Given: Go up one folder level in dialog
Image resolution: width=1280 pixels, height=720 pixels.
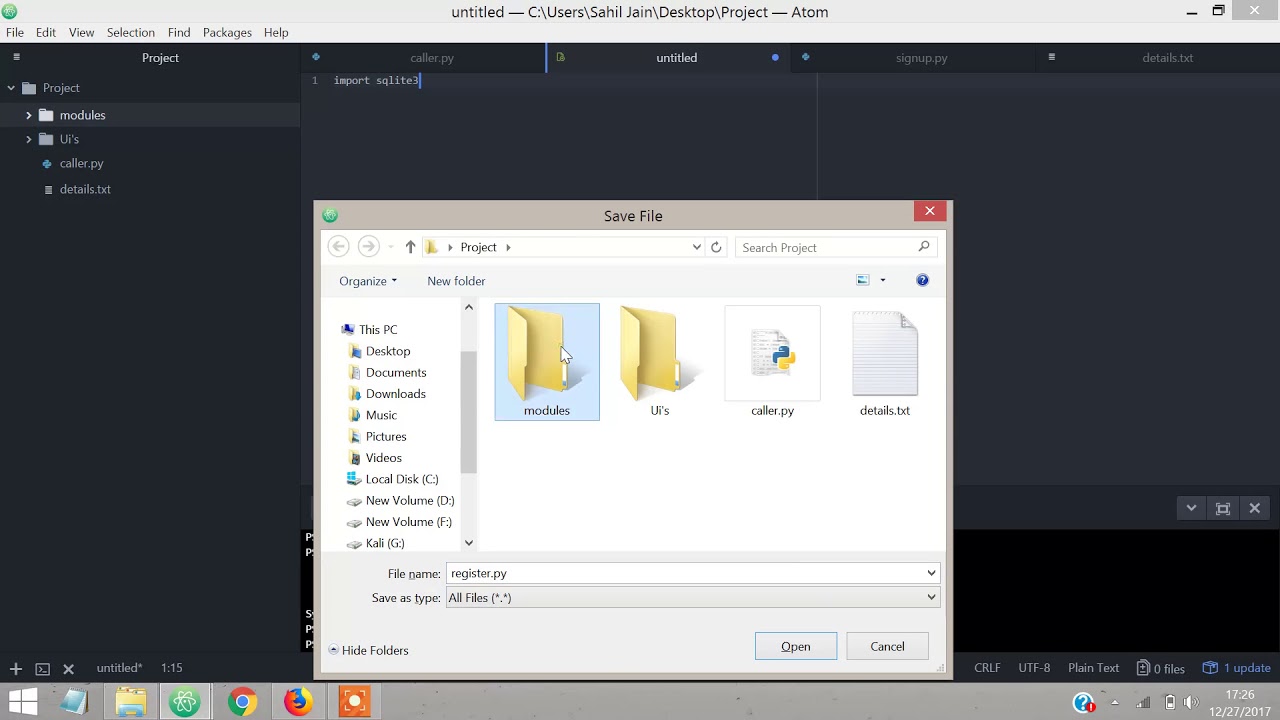Looking at the screenshot, I should (410, 247).
